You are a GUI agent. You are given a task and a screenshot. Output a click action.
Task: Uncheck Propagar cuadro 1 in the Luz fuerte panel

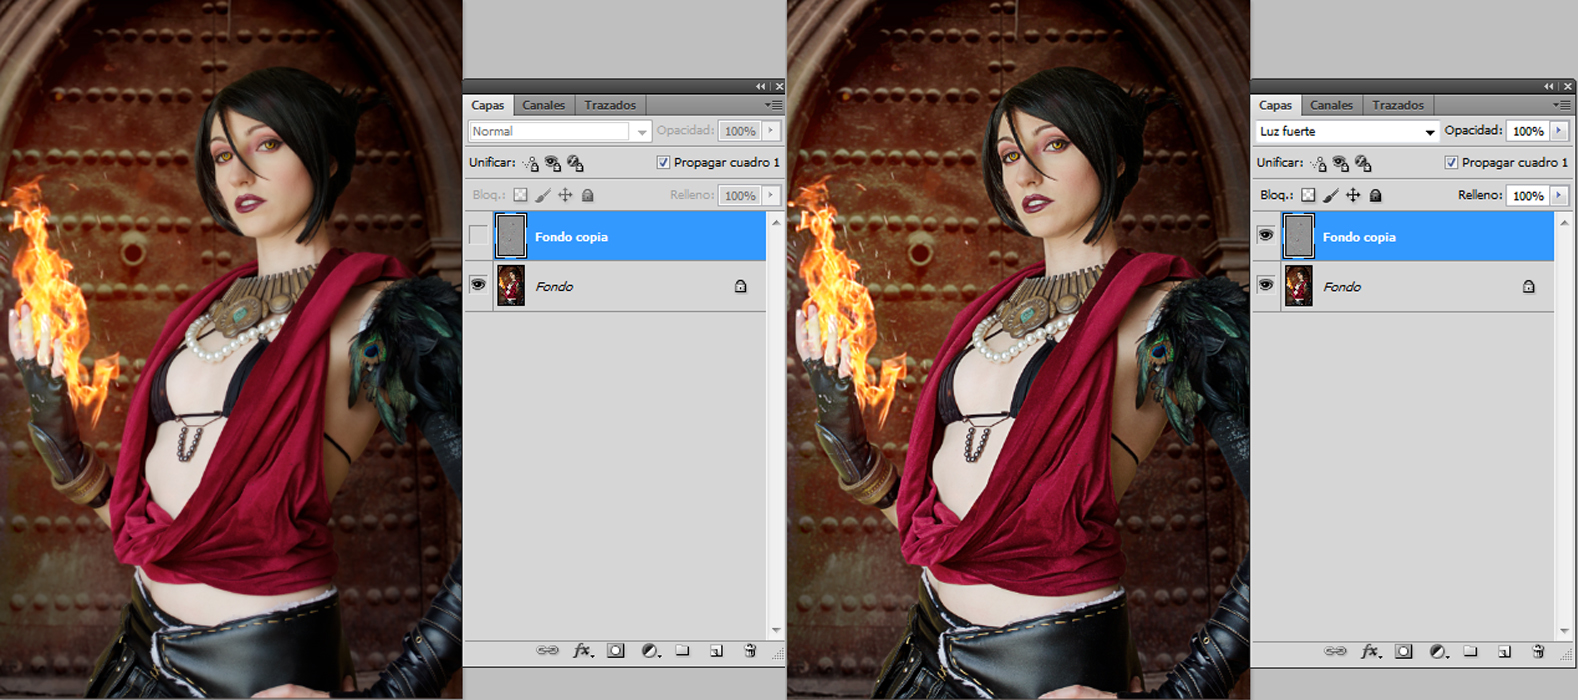(1451, 162)
